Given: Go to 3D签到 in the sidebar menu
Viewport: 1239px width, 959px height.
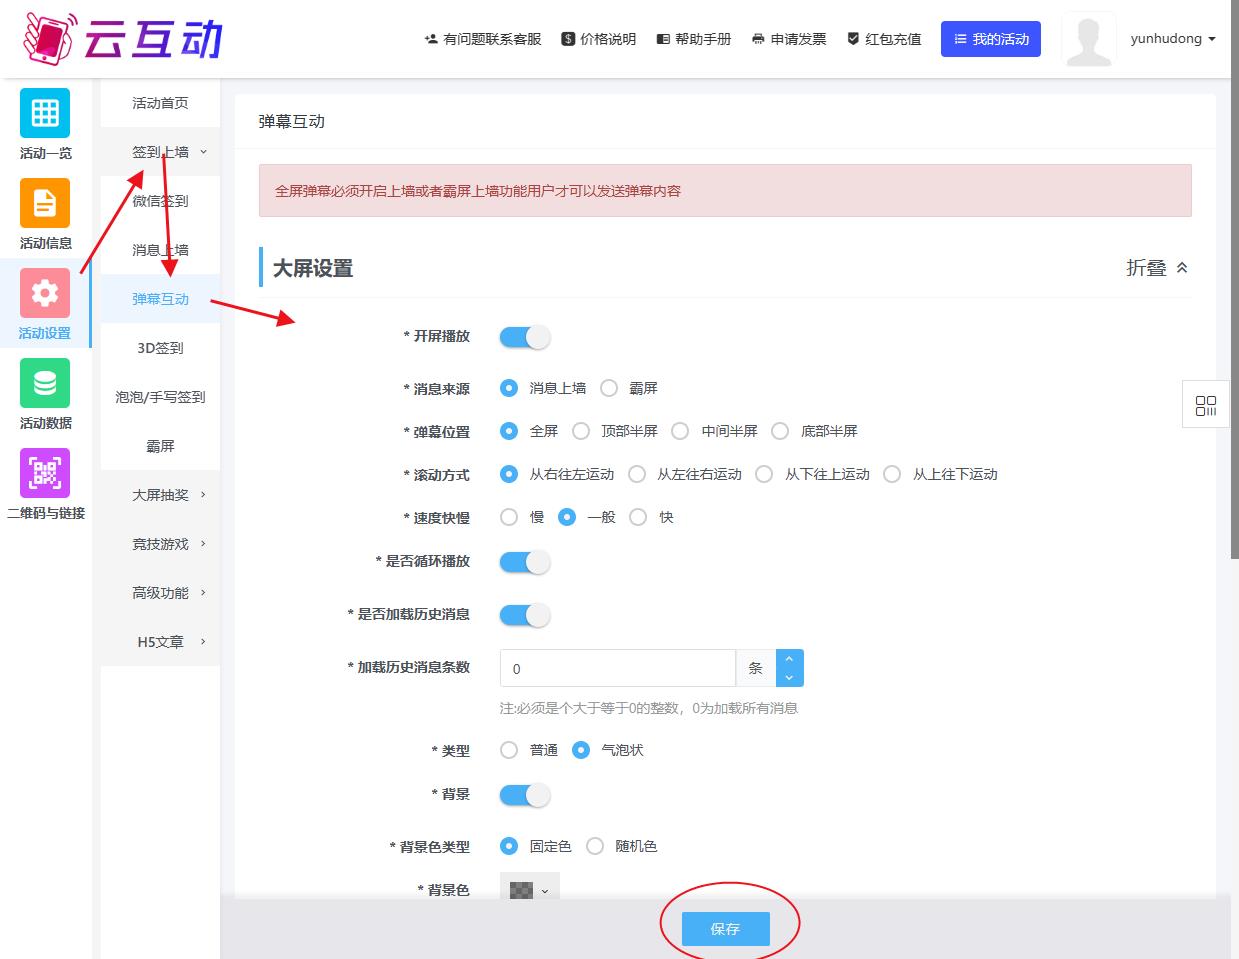Looking at the screenshot, I should [x=160, y=348].
